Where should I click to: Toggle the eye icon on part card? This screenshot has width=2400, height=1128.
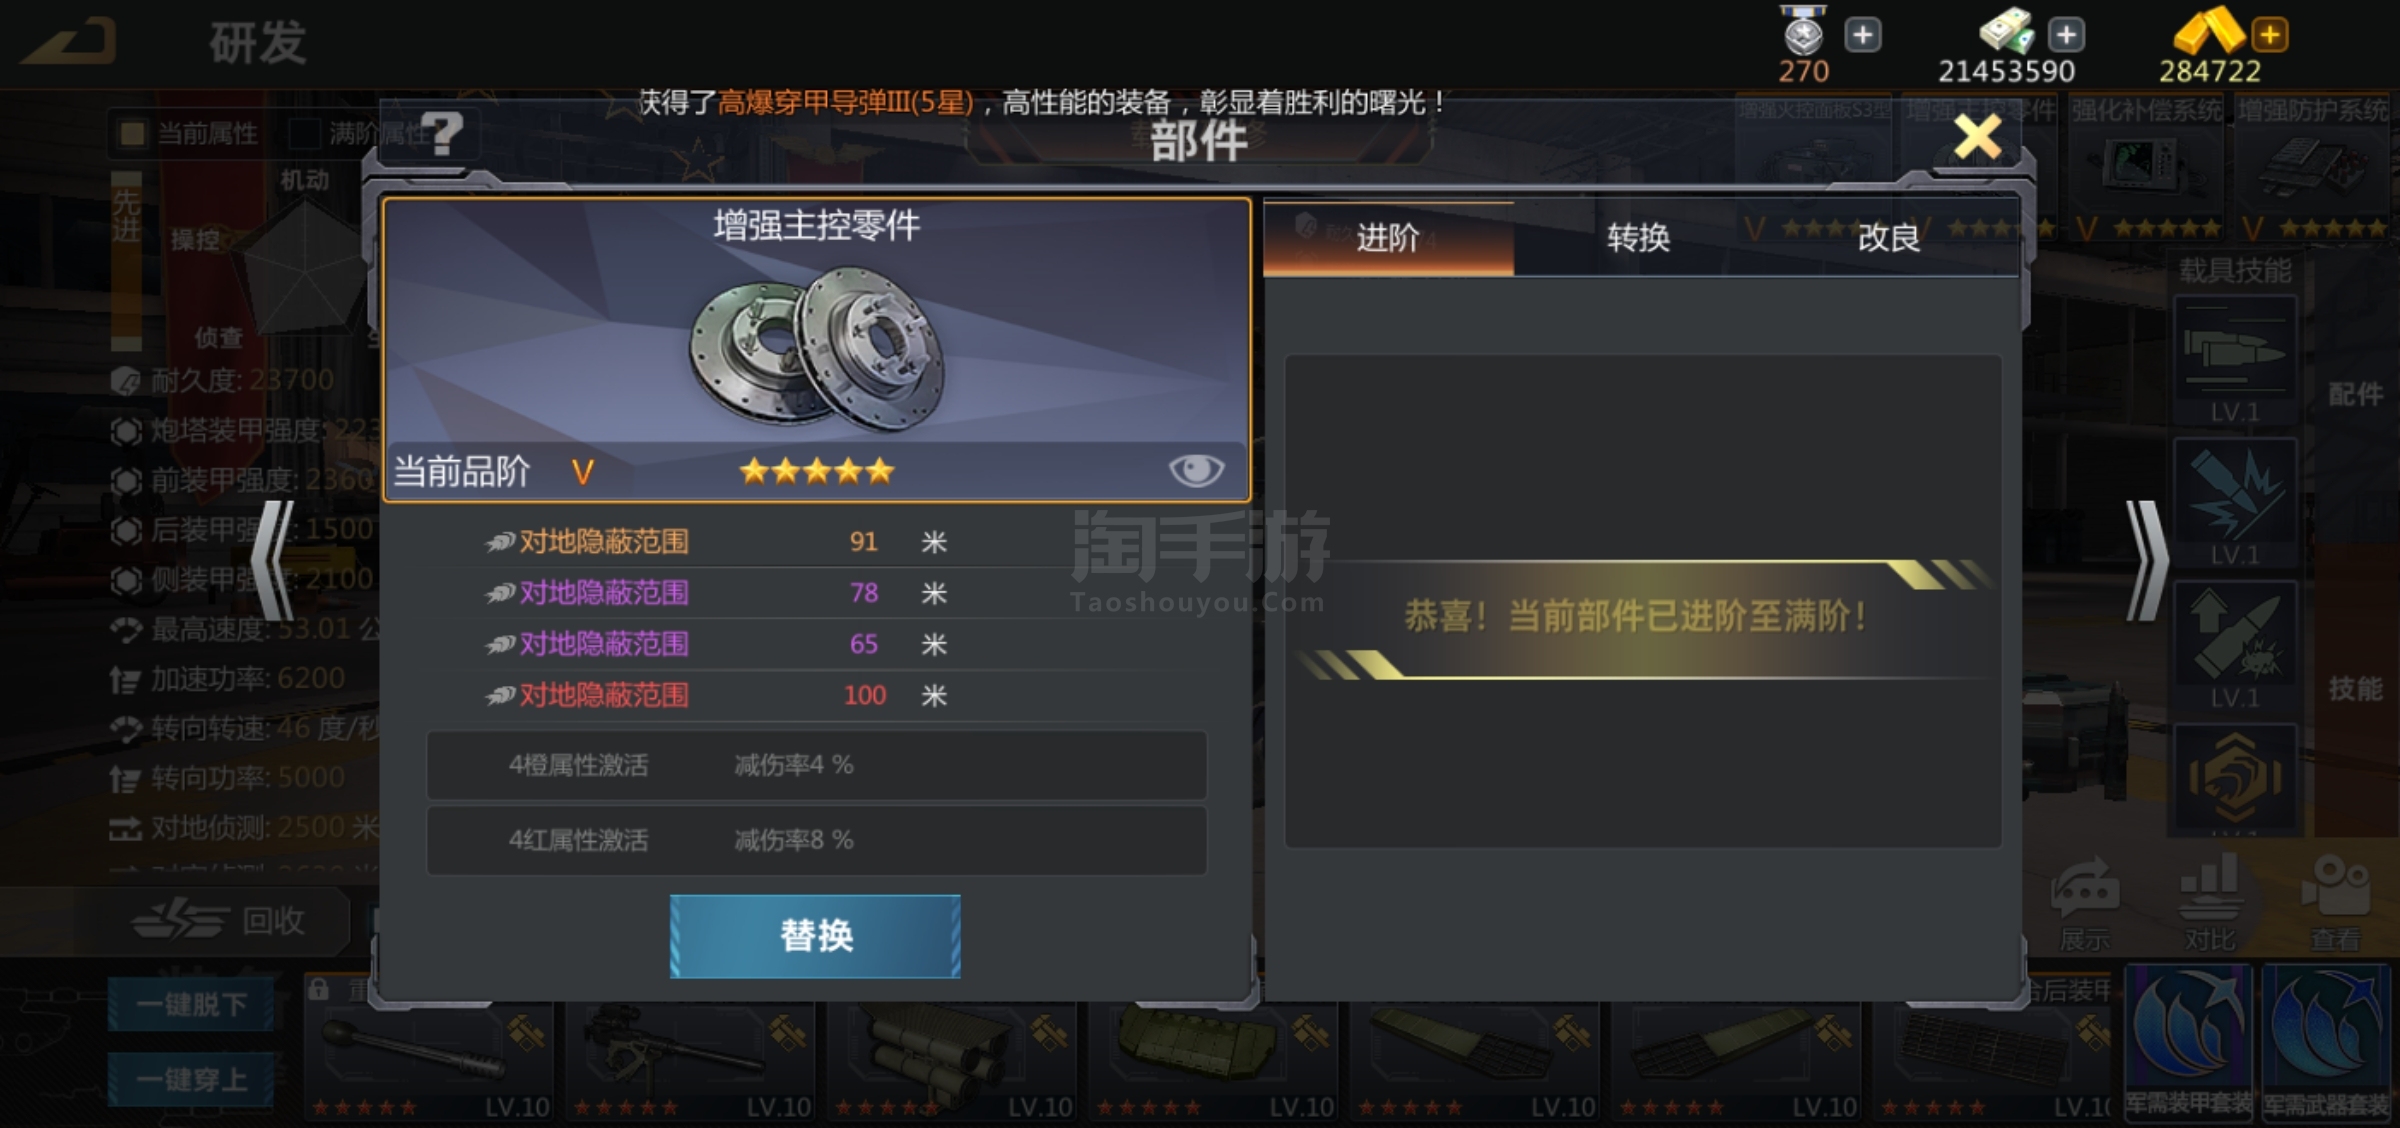pyautogui.click(x=1196, y=470)
